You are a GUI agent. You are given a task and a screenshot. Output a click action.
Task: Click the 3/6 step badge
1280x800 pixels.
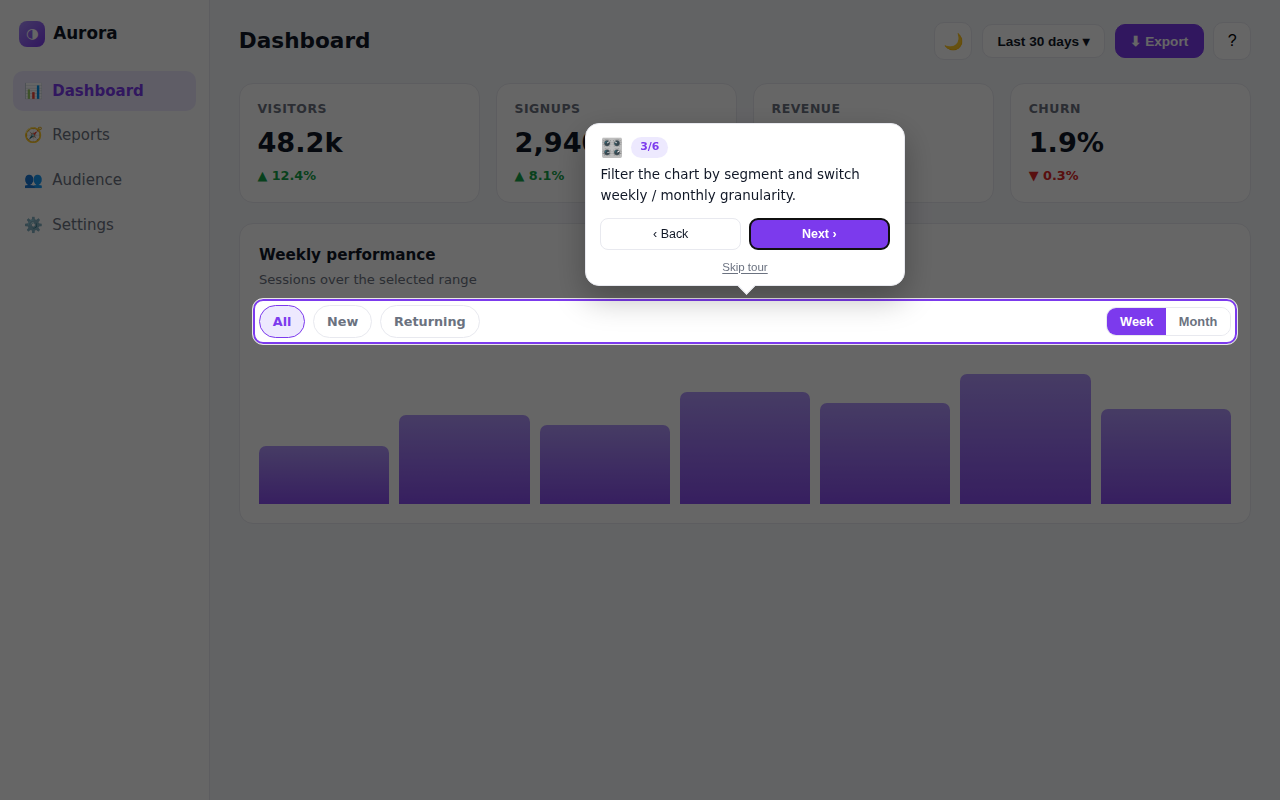pos(649,147)
